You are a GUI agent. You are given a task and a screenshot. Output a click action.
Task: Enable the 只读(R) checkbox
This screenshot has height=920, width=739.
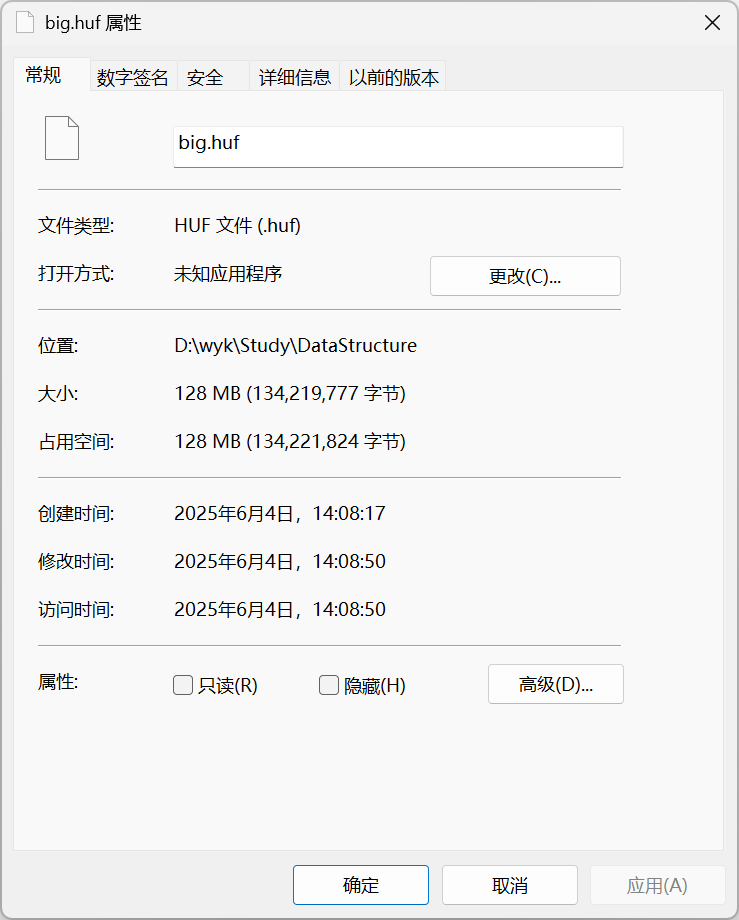point(183,685)
